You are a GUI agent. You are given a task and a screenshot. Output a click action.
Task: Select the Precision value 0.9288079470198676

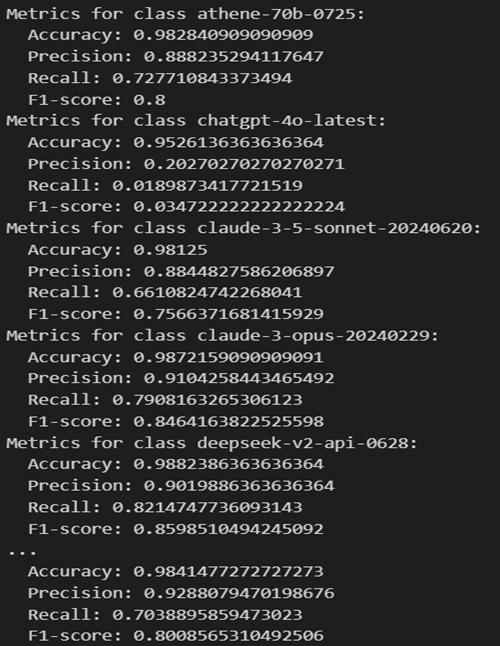pyautogui.click(x=239, y=593)
